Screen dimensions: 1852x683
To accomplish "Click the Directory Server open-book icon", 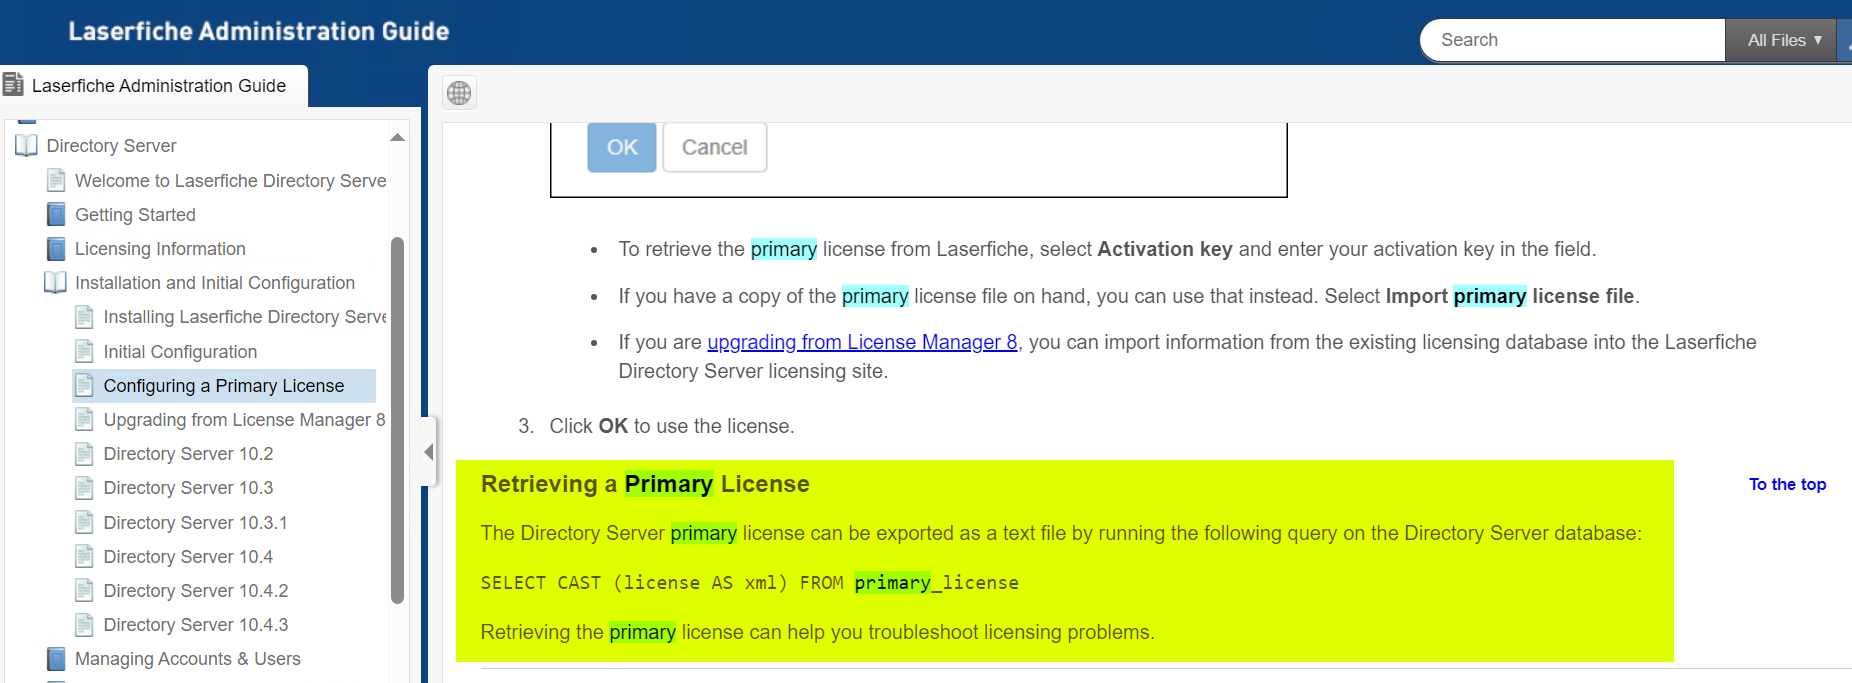I will pos(27,146).
